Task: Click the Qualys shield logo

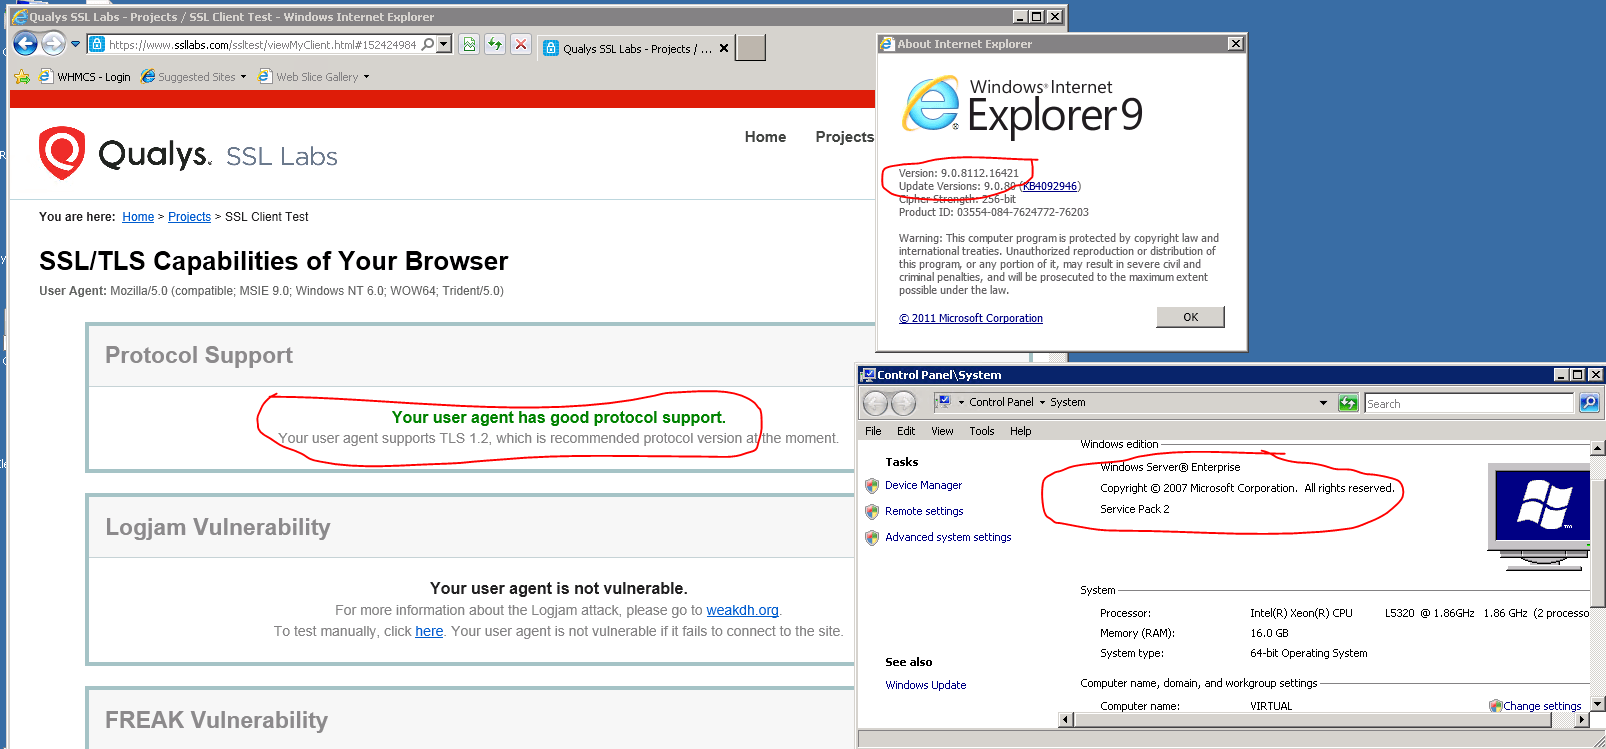Action: click(x=61, y=153)
